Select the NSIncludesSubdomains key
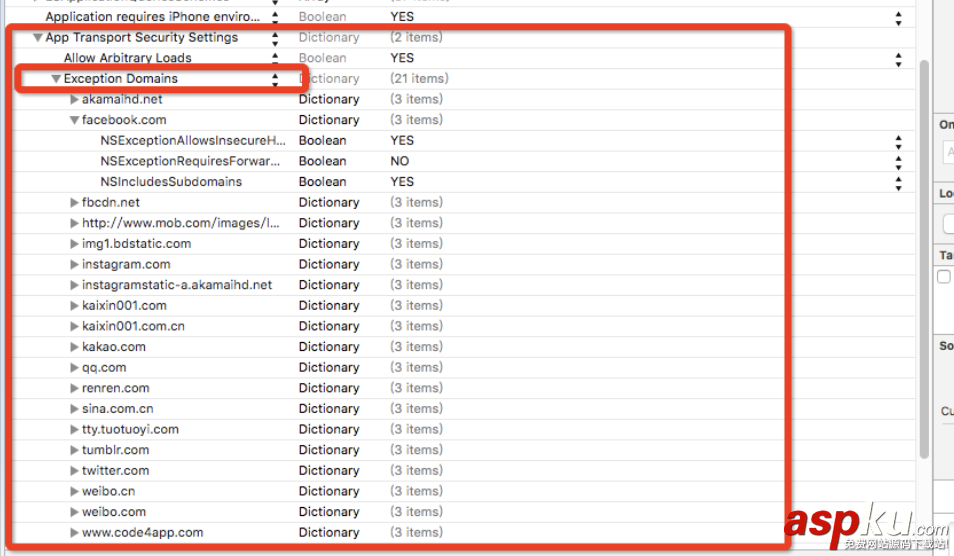The height and width of the screenshot is (556, 954). [x=171, y=182]
